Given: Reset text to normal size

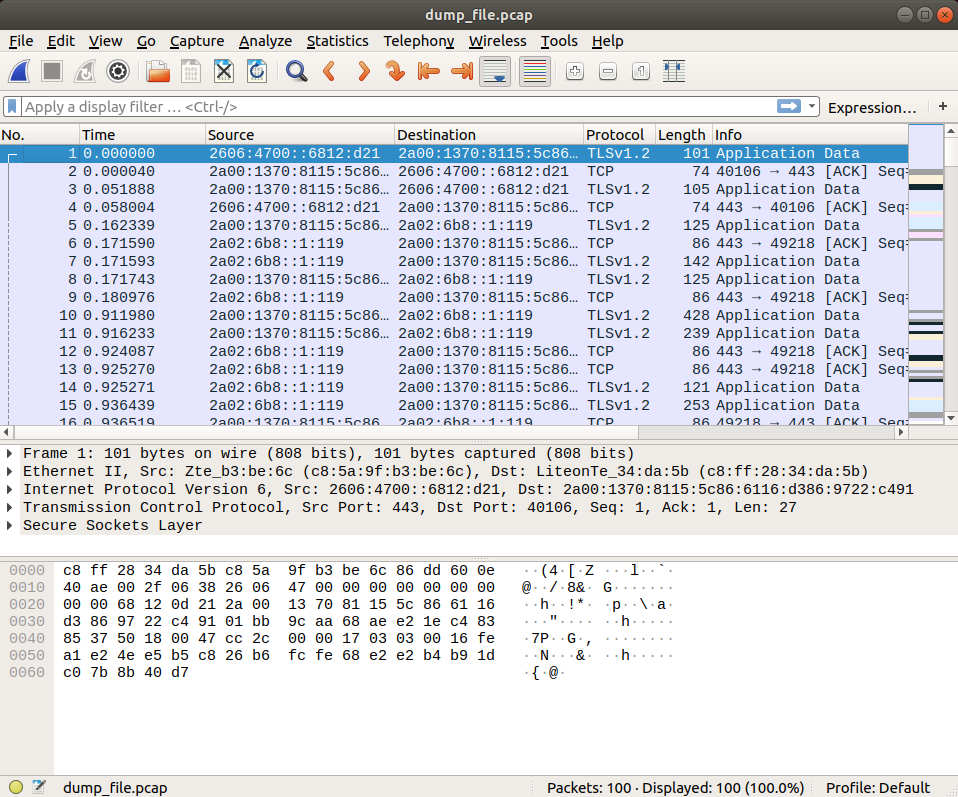Looking at the screenshot, I should point(641,72).
